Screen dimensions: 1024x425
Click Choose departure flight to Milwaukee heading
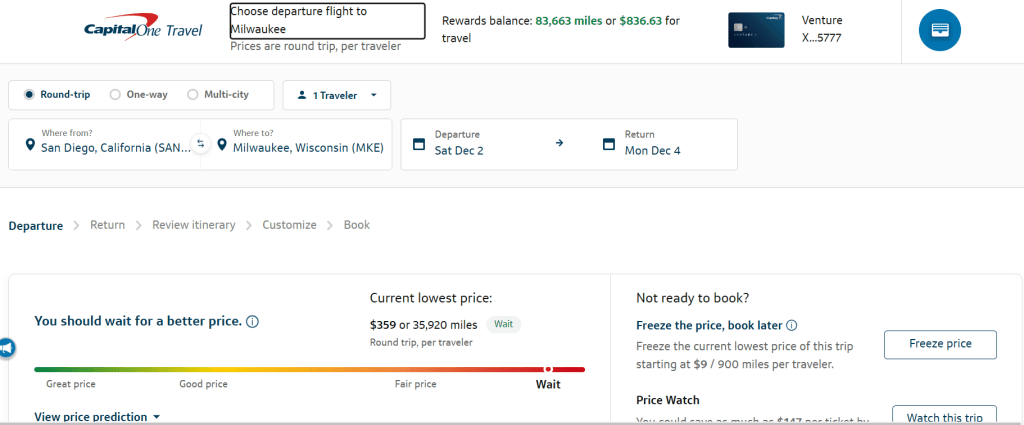tap(327, 20)
